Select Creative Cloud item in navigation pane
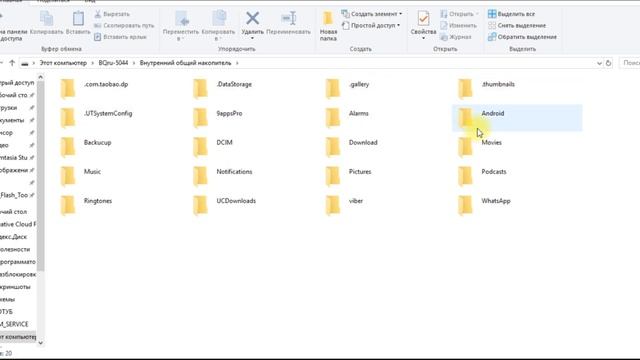Viewport: 640px width, 360px height. [18, 224]
